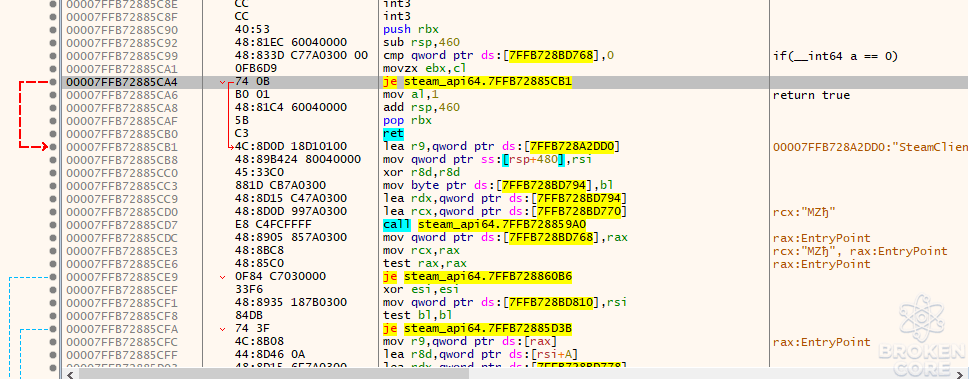
Task: Click the 'je steam_api64.7FFB728860B6' instruction
Action: (x=478, y=276)
